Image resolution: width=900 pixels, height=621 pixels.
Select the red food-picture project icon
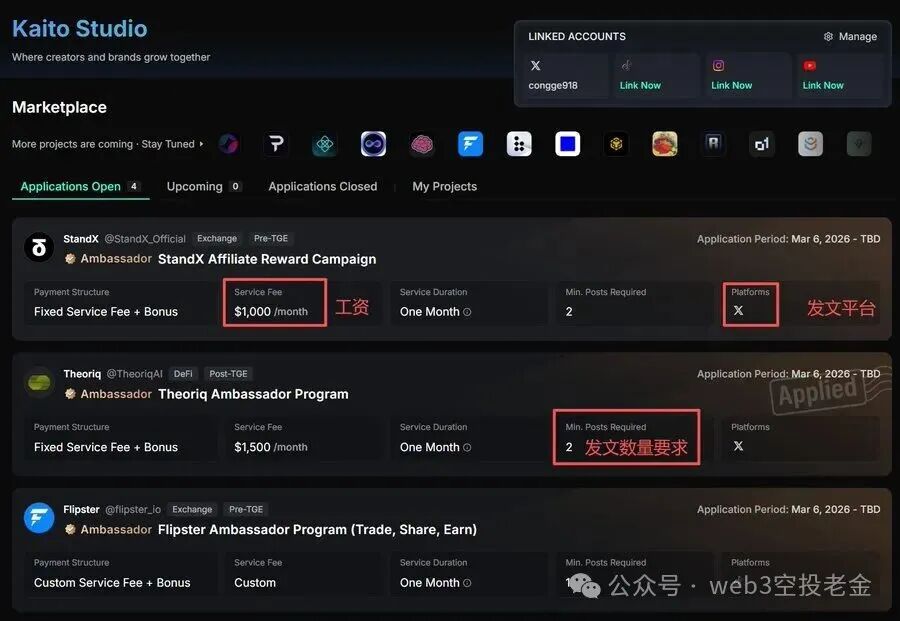point(665,143)
